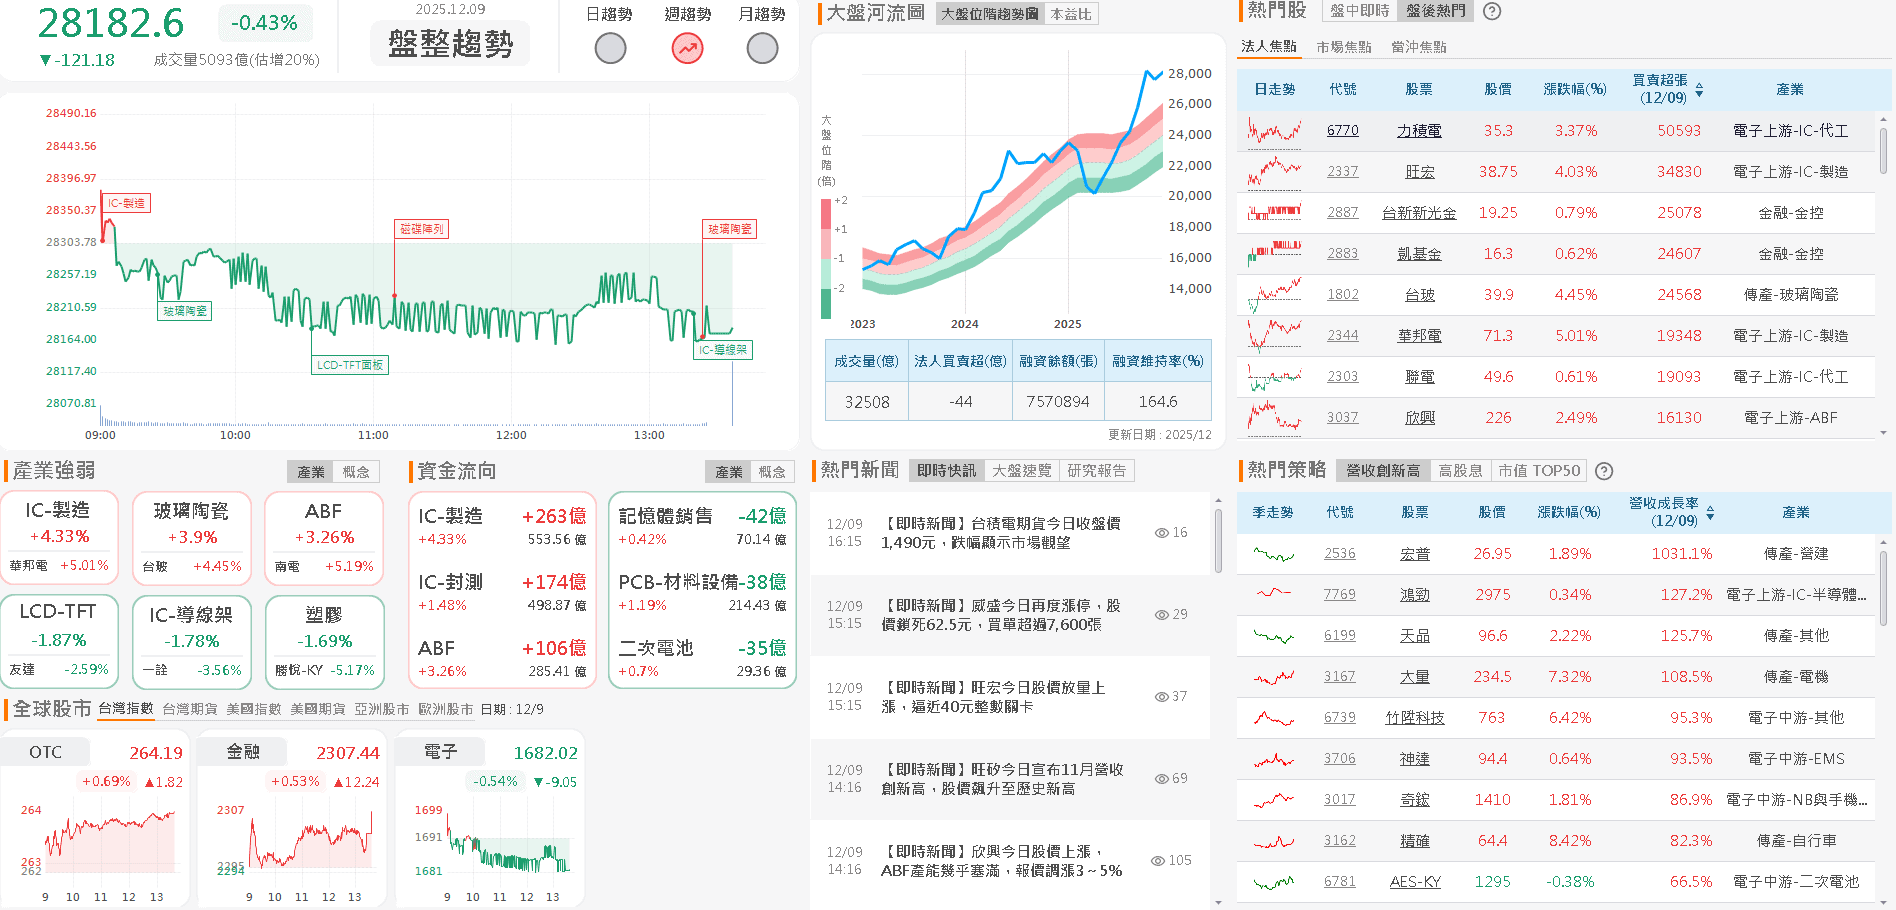Select the 日趨勢 indicator circle
This screenshot has height=910, width=1896.
point(610,48)
